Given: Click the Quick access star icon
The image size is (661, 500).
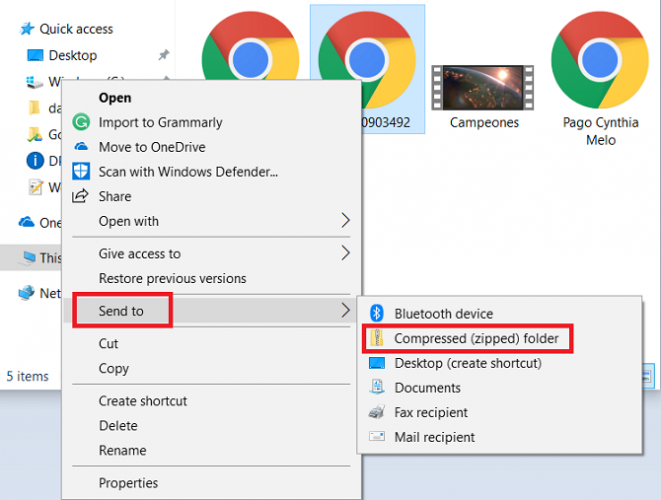Looking at the screenshot, I should [x=27, y=29].
